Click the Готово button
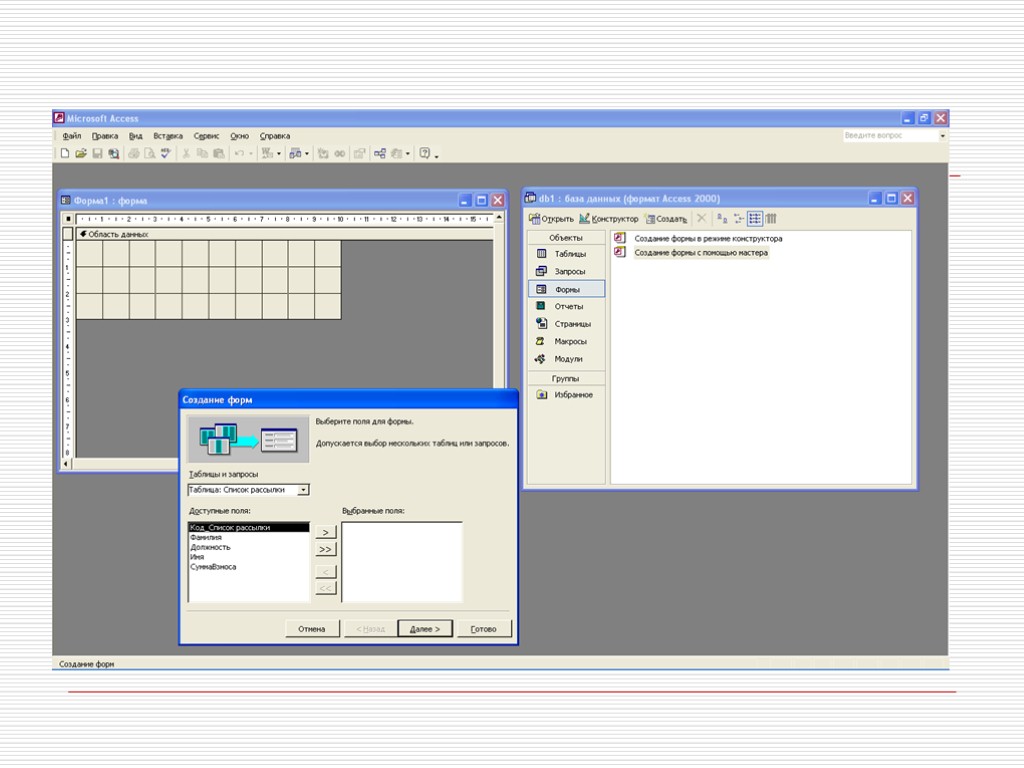The height and width of the screenshot is (768, 1024). pyautogui.click(x=484, y=629)
